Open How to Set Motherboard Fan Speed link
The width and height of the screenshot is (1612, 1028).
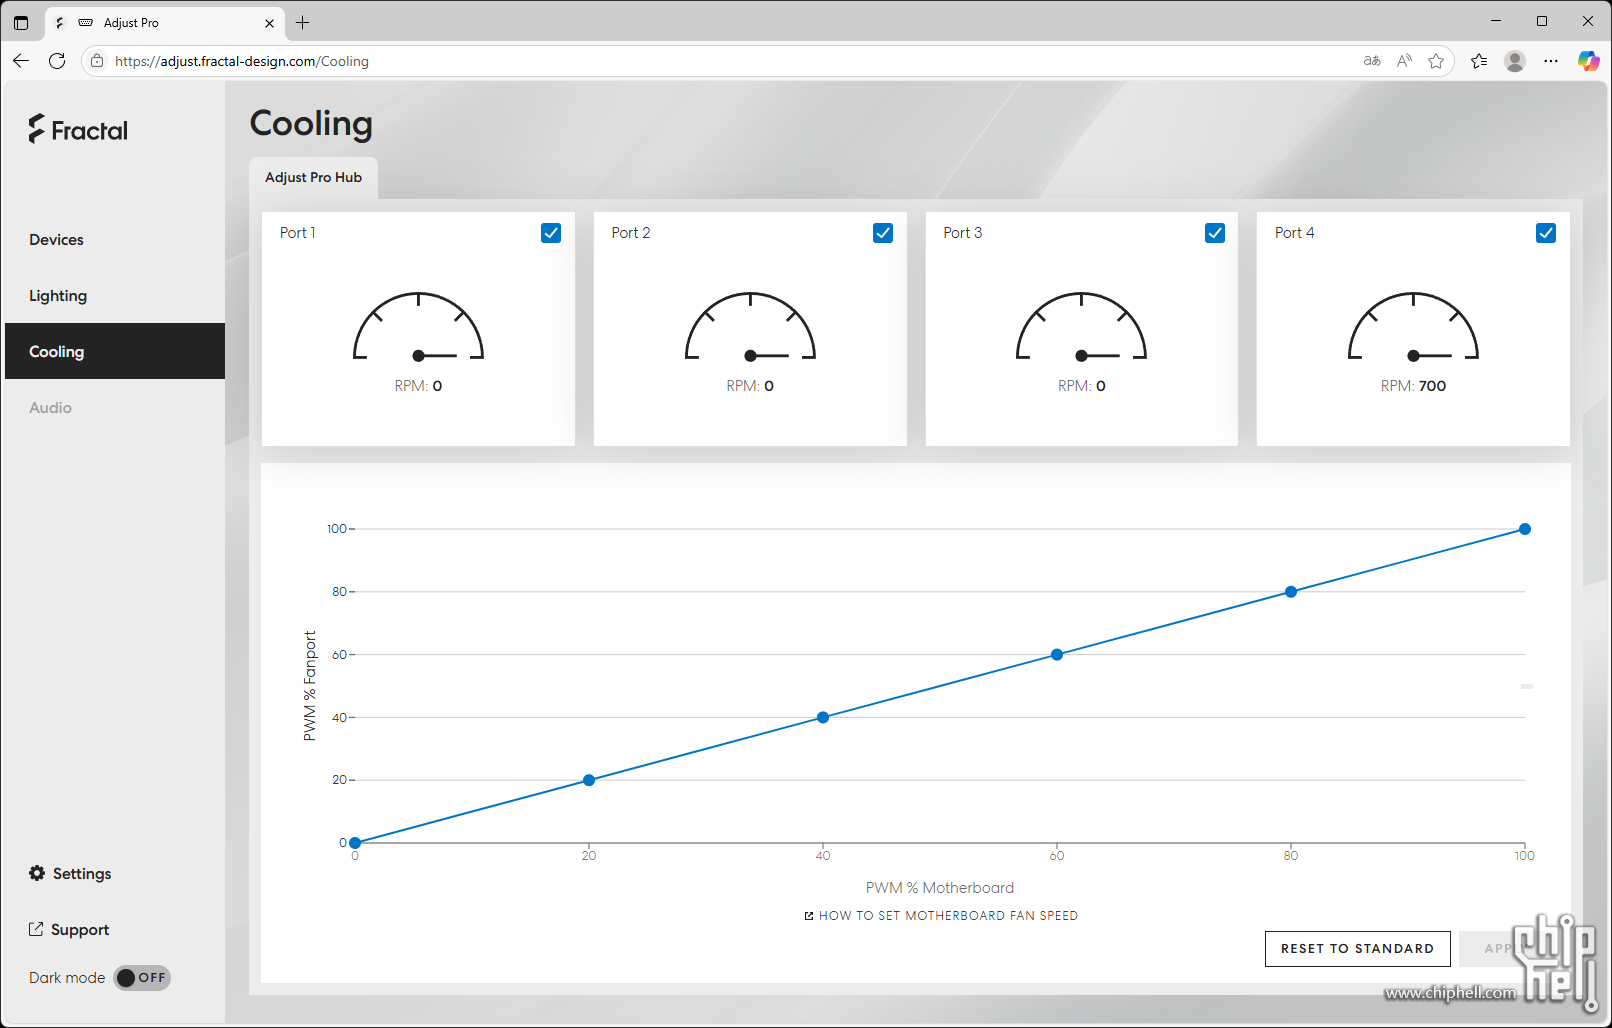(941, 915)
